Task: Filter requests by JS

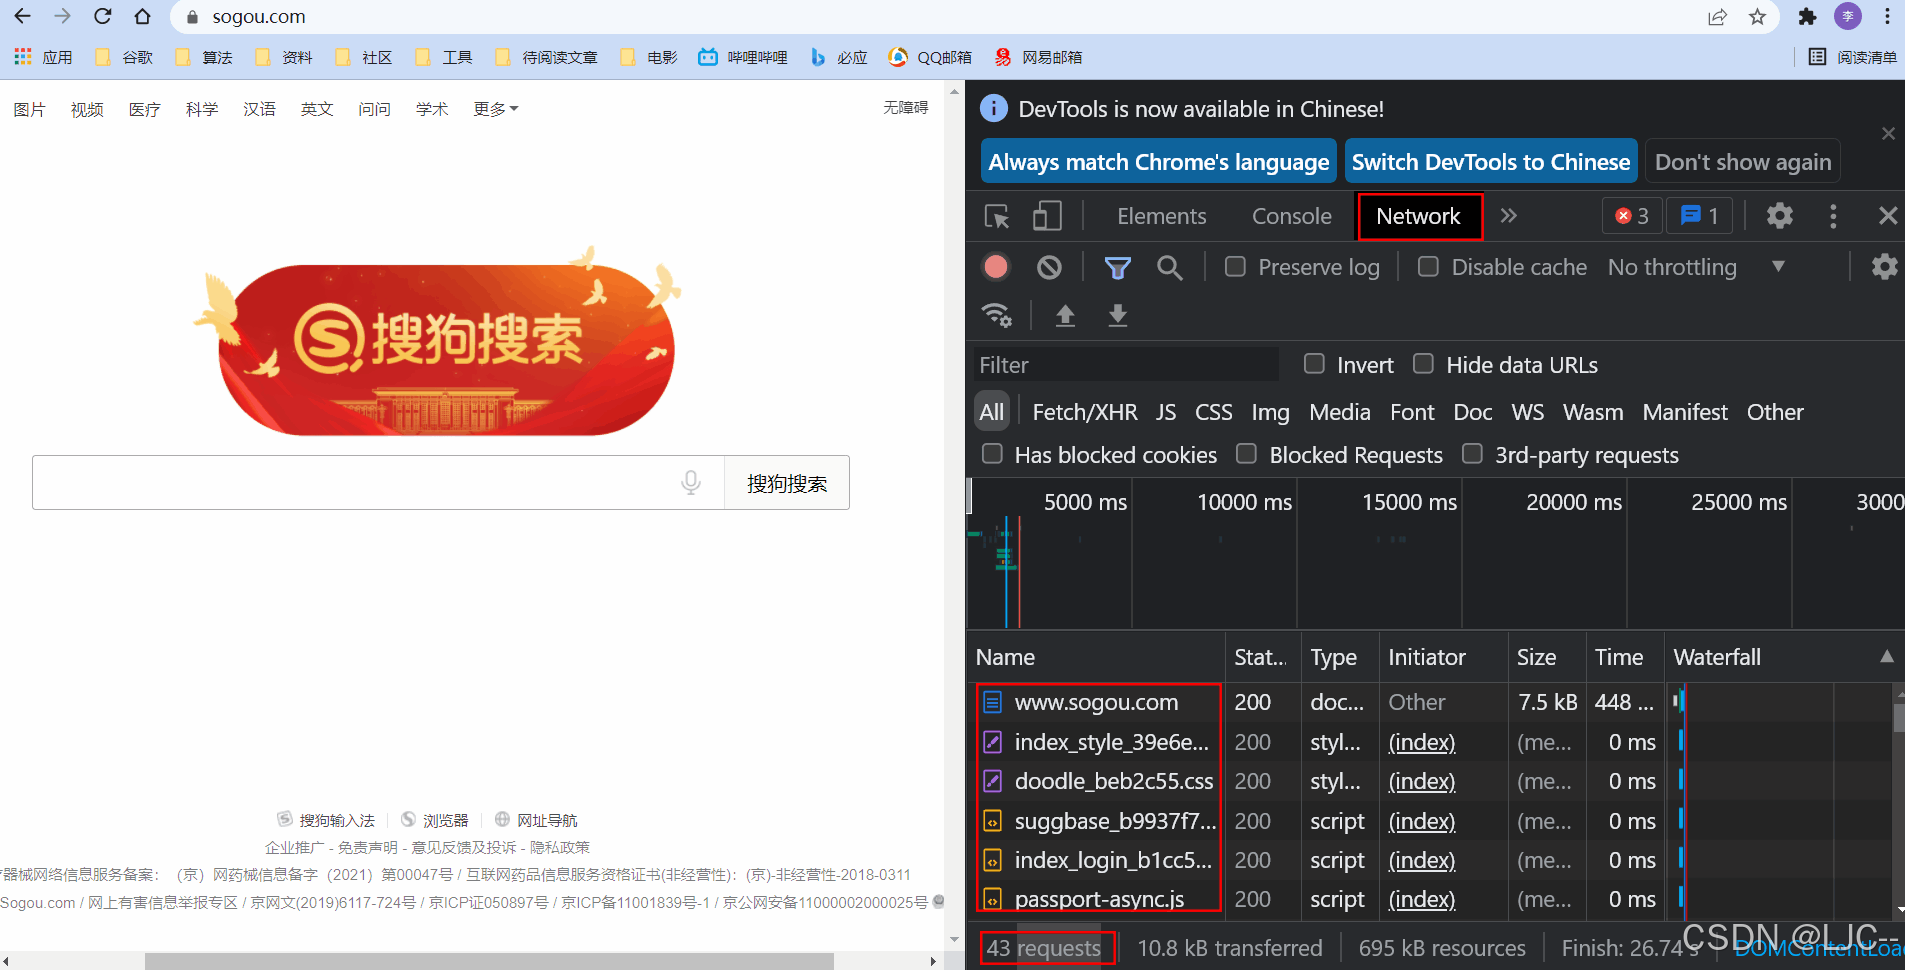Action: (1166, 412)
